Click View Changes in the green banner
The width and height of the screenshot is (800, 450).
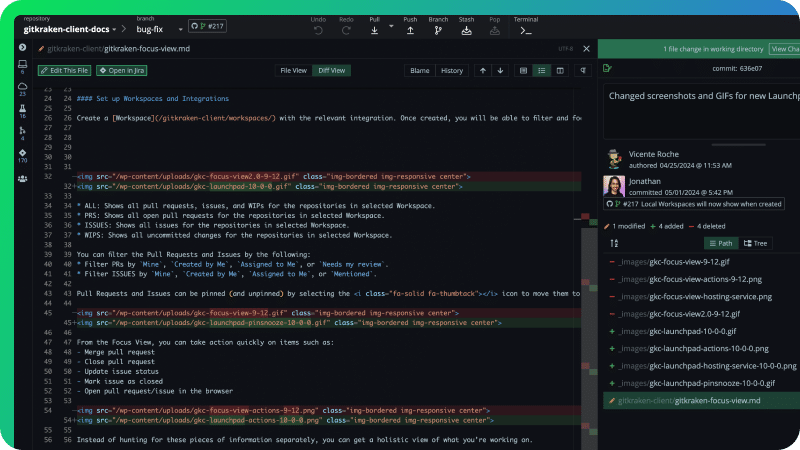click(784, 49)
